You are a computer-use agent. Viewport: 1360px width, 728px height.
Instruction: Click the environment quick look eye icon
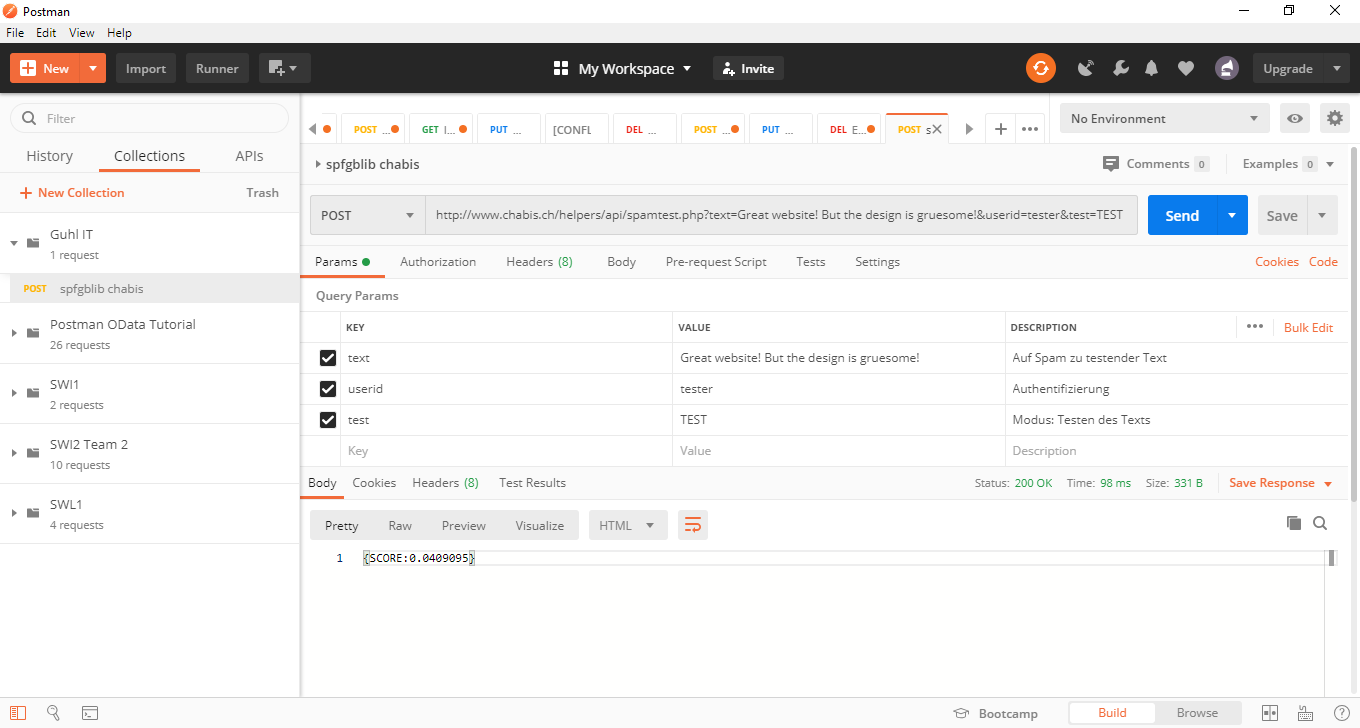click(x=1295, y=118)
